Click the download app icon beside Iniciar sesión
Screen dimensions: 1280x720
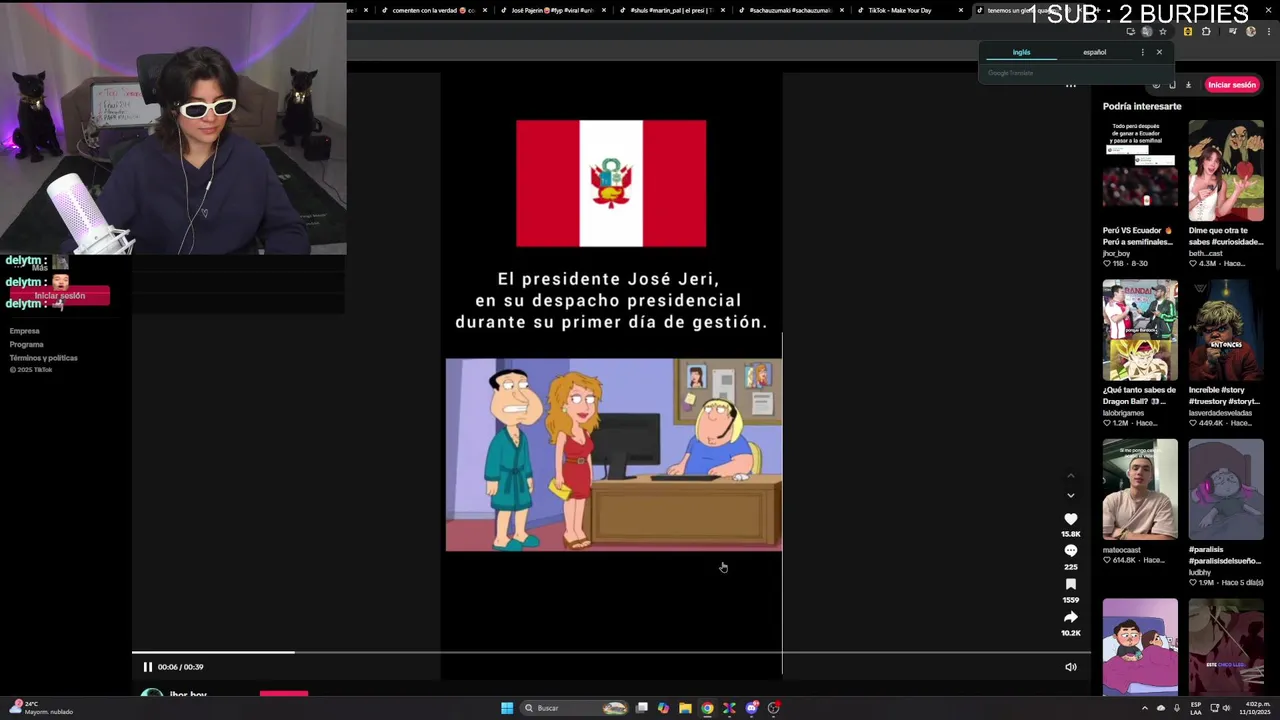tap(1188, 85)
